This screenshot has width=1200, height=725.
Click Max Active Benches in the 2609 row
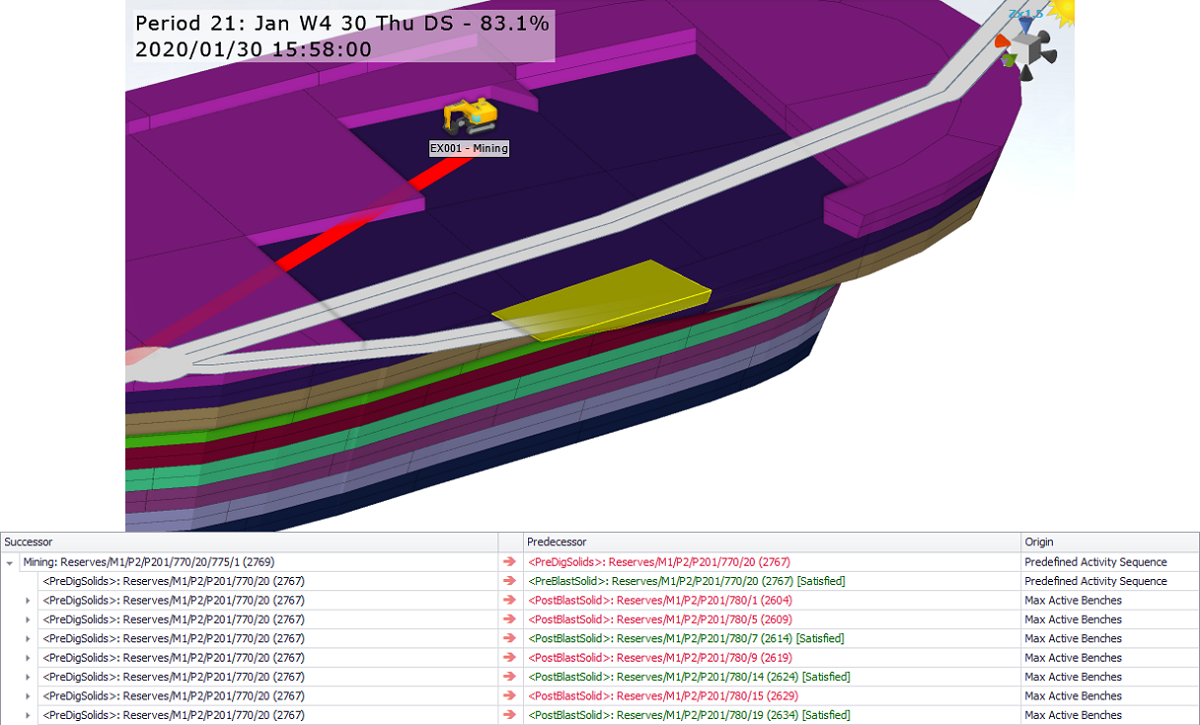(x=1073, y=619)
